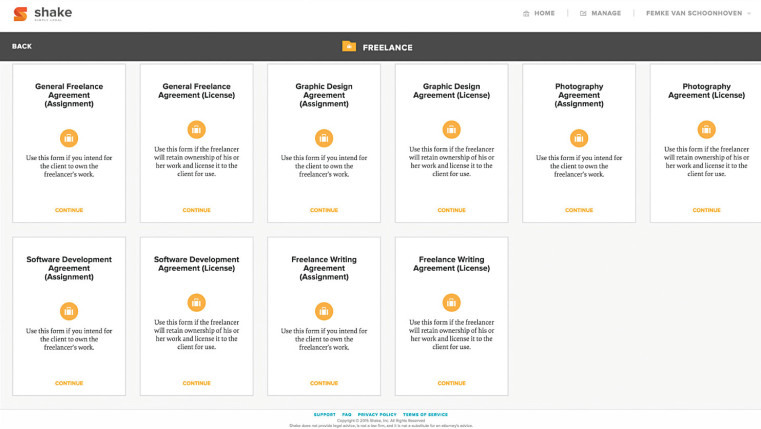Open the Support footer link
The height and width of the screenshot is (429, 761).
click(x=324, y=414)
